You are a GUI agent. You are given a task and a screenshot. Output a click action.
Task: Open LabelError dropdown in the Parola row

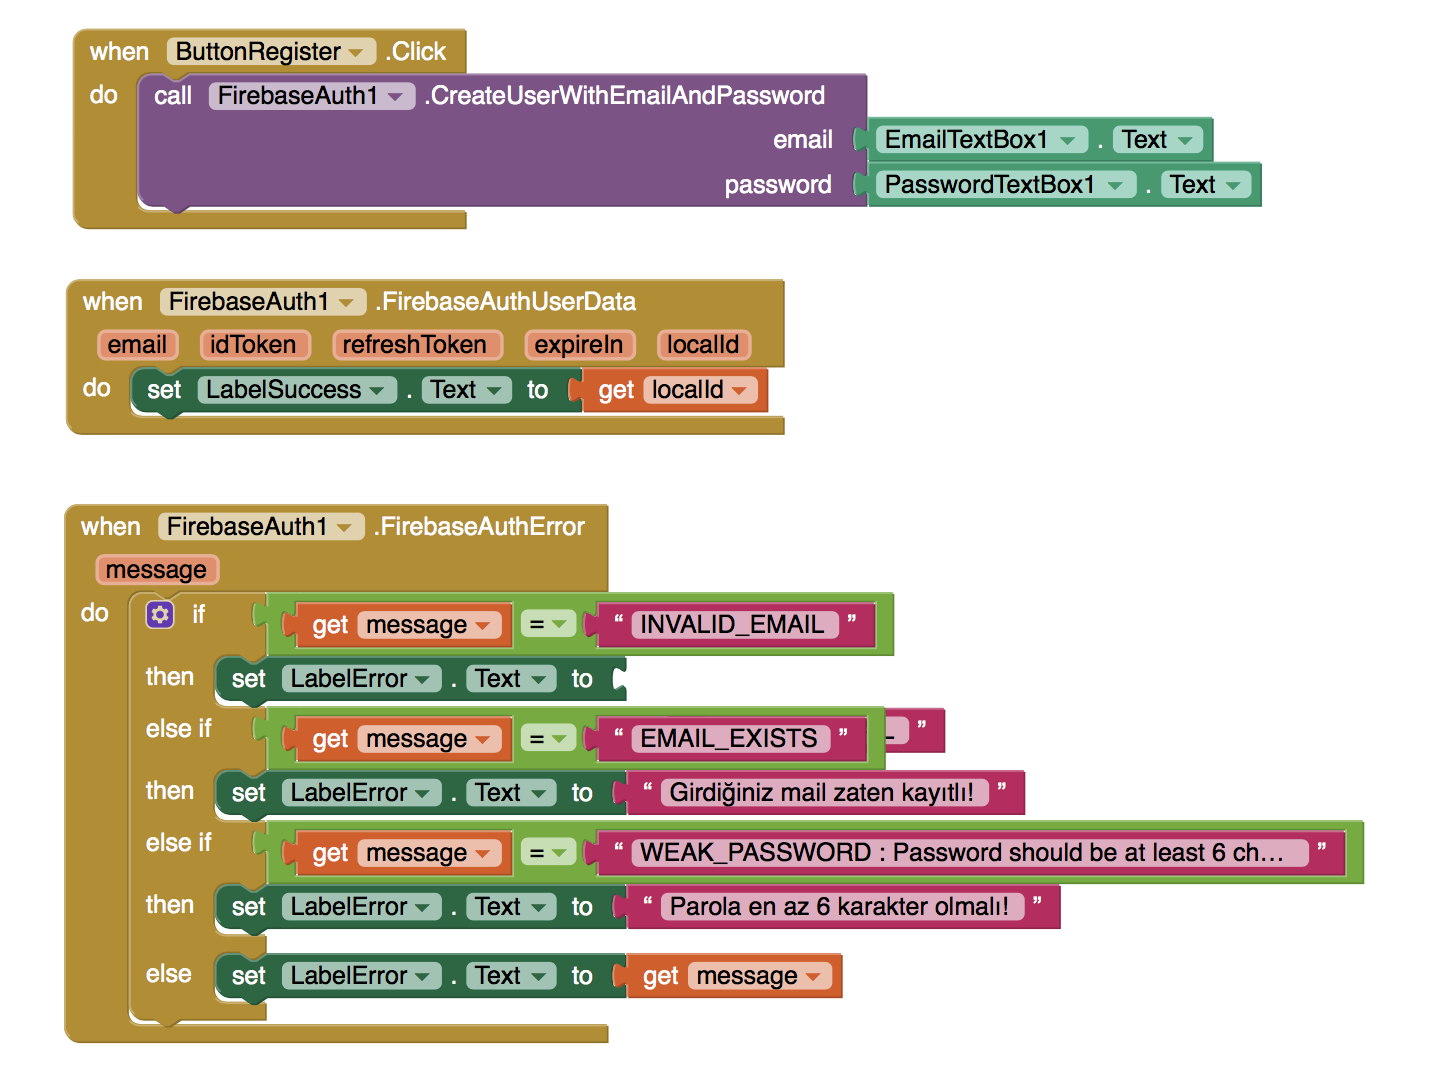361,907
